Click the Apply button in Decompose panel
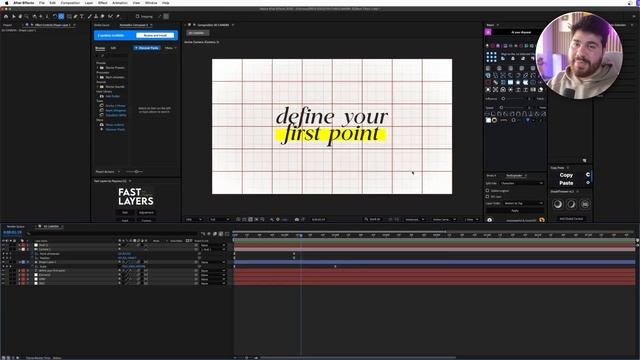Screen dimensions: 640x360 (515, 211)
